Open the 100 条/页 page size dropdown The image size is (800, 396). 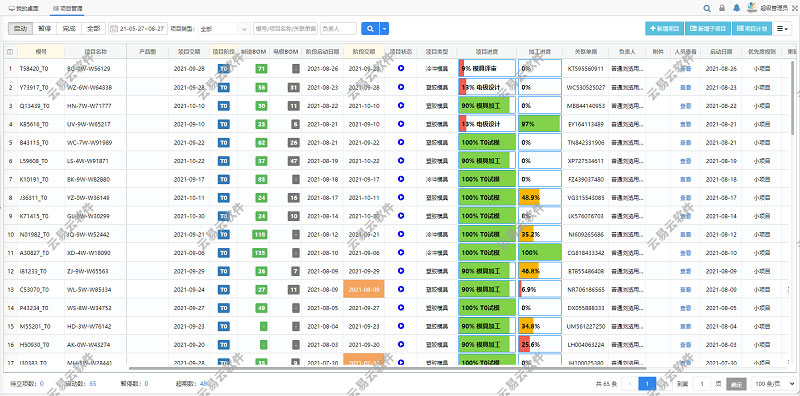click(774, 383)
